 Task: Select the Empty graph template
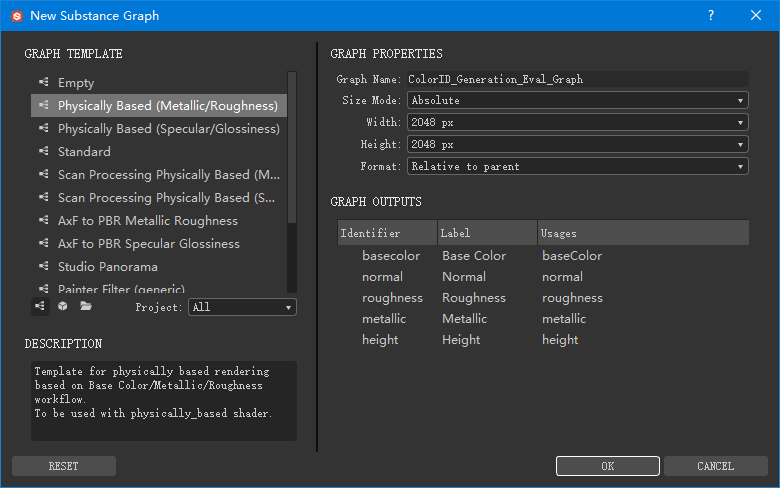coord(76,83)
